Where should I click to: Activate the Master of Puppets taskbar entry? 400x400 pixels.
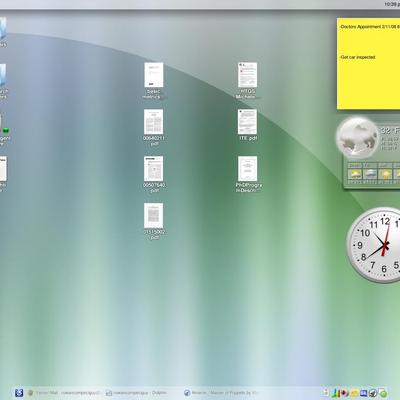(221, 393)
